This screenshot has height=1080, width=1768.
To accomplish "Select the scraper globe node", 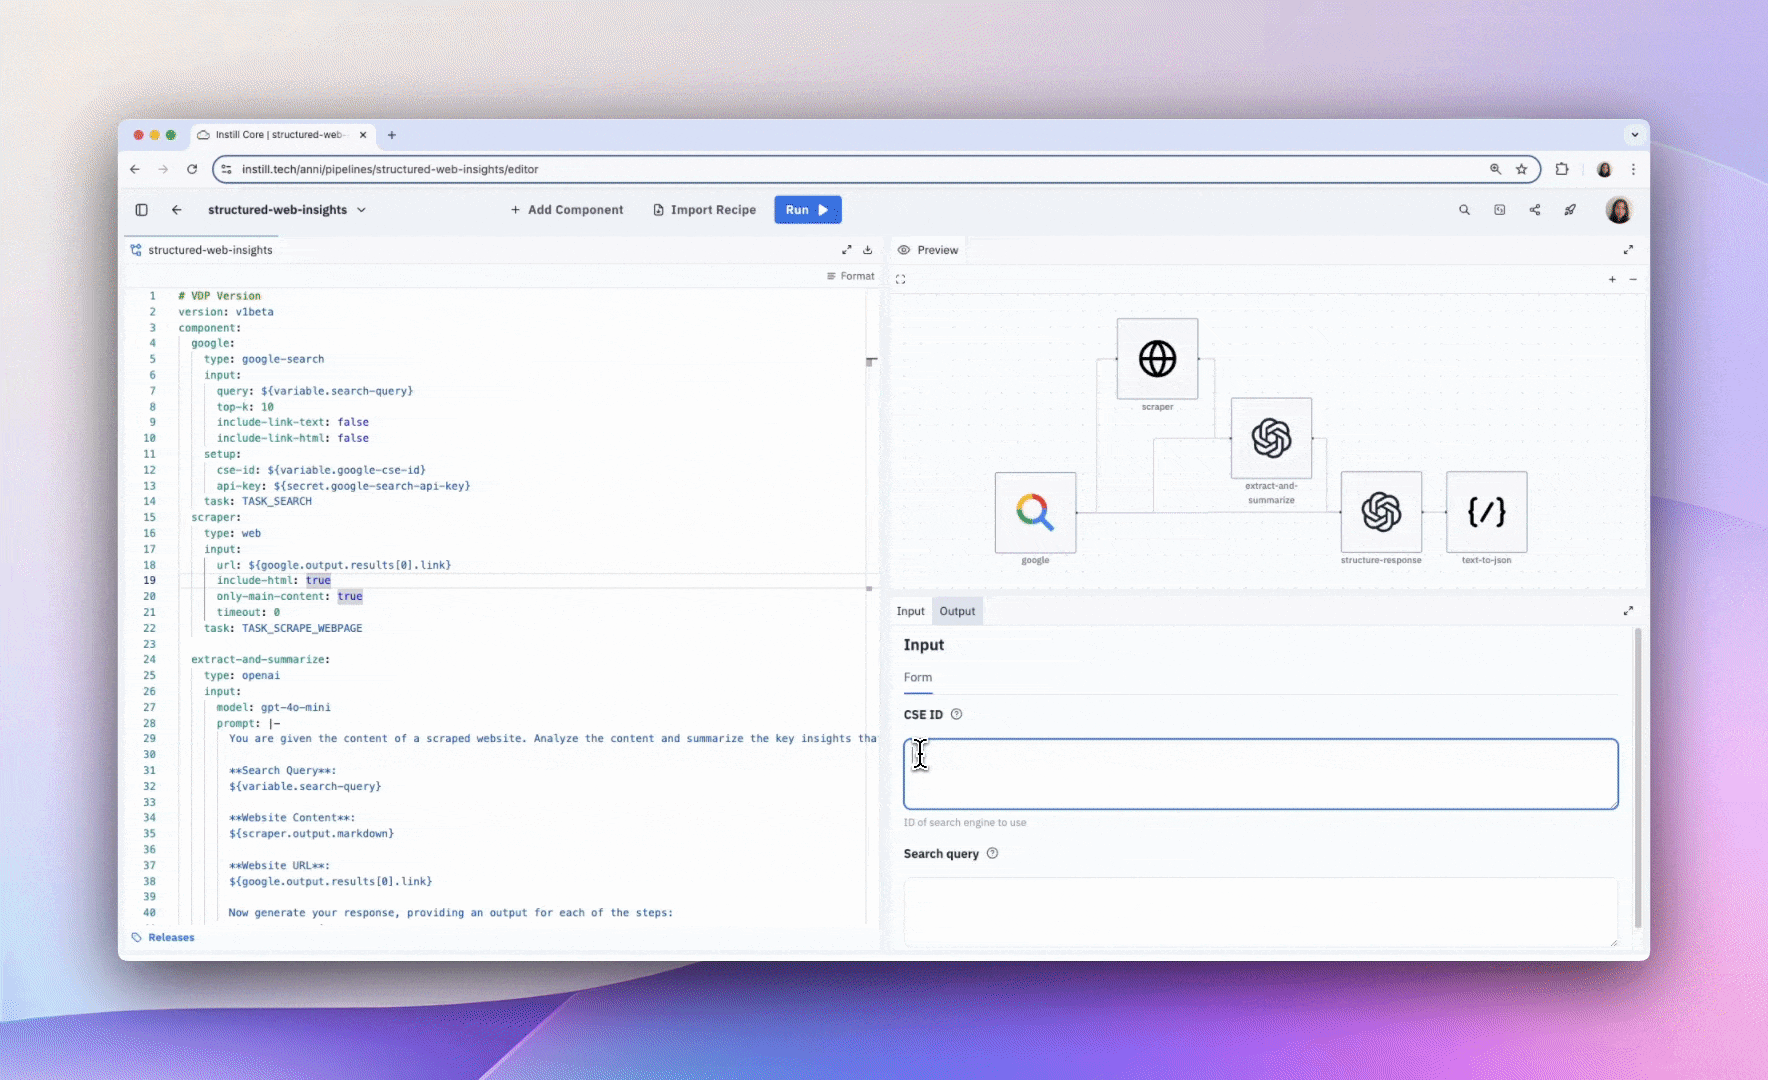I will pos(1157,359).
